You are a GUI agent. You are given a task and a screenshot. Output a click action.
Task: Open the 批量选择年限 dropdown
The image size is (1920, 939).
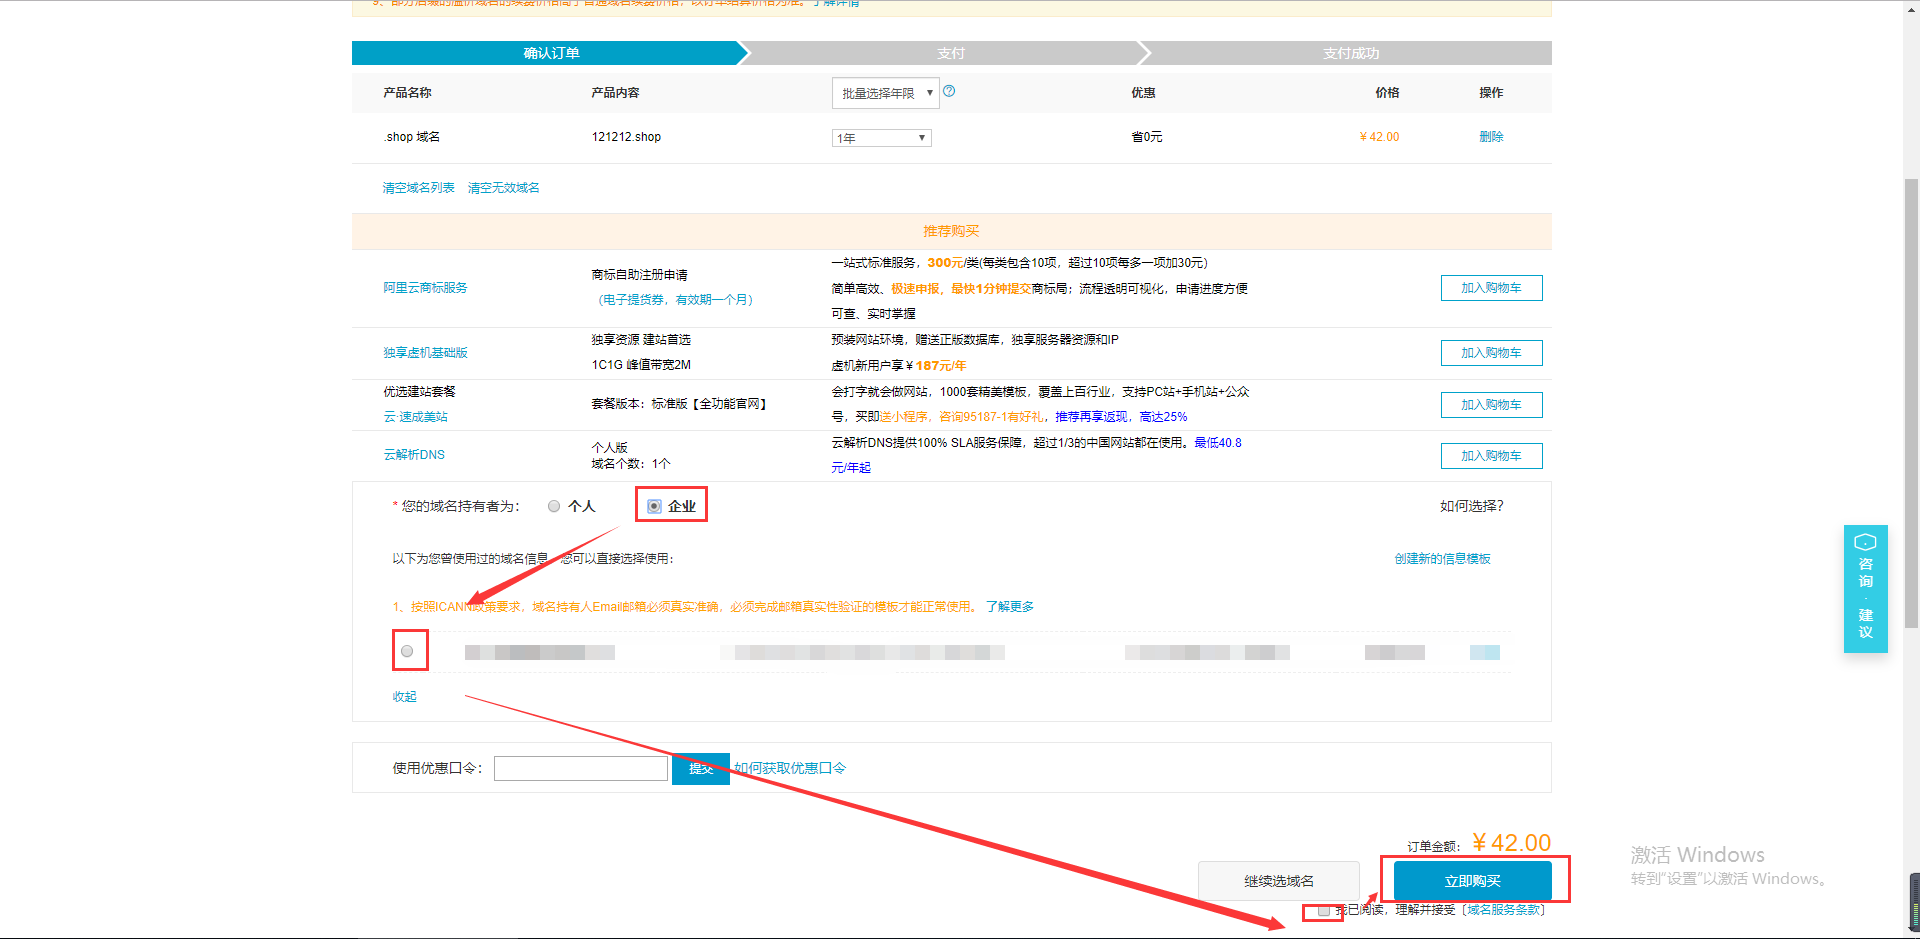885,93
